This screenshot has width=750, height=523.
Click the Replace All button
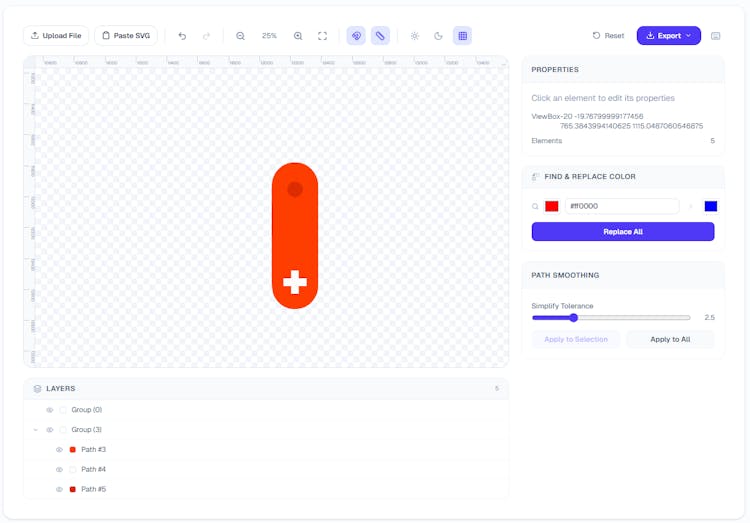(622, 232)
